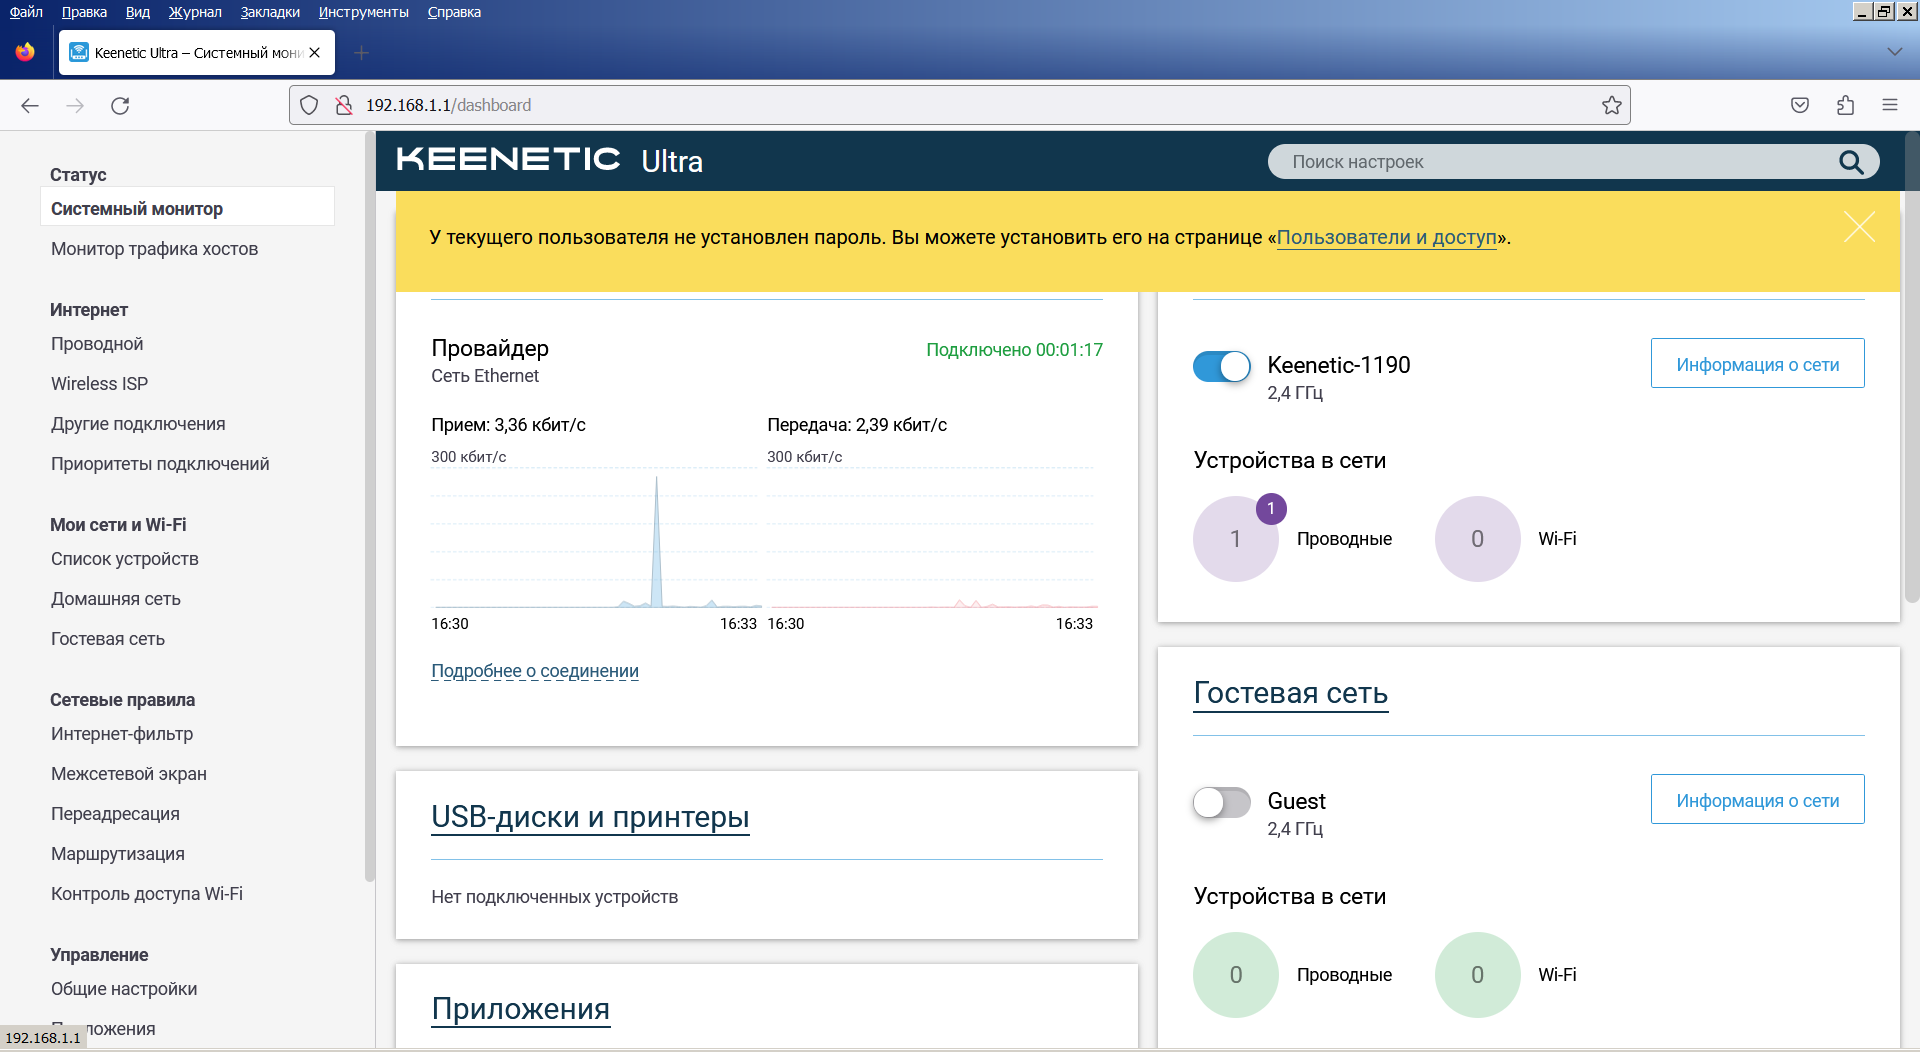Viewport: 1920px width, 1052px height.
Task: Open the Firefox hamburger application menu
Action: point(1889,105)
